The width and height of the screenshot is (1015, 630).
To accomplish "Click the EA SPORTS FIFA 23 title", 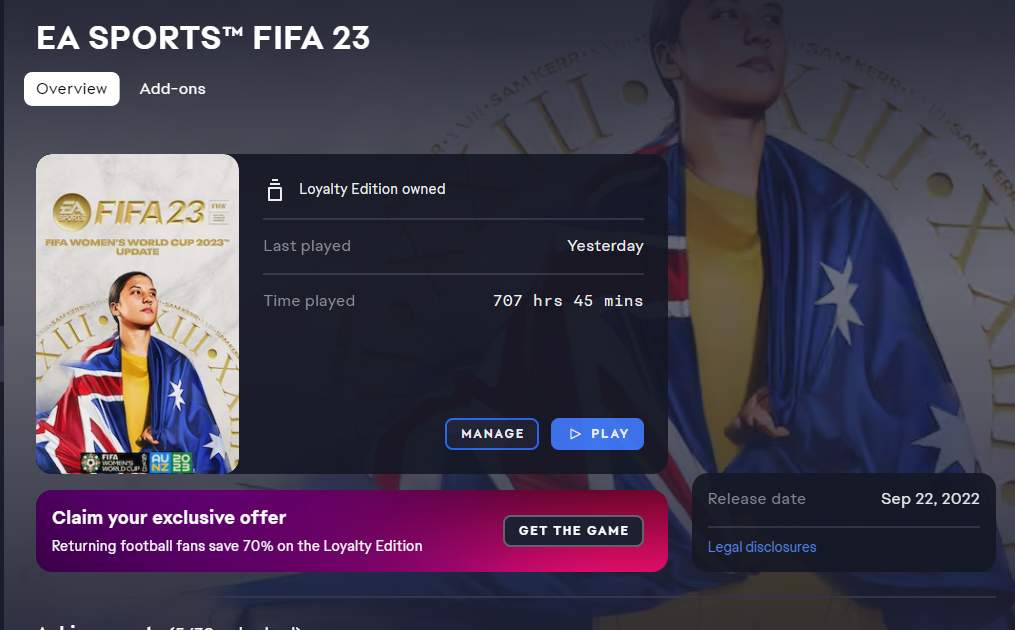I will pos(203,38).
